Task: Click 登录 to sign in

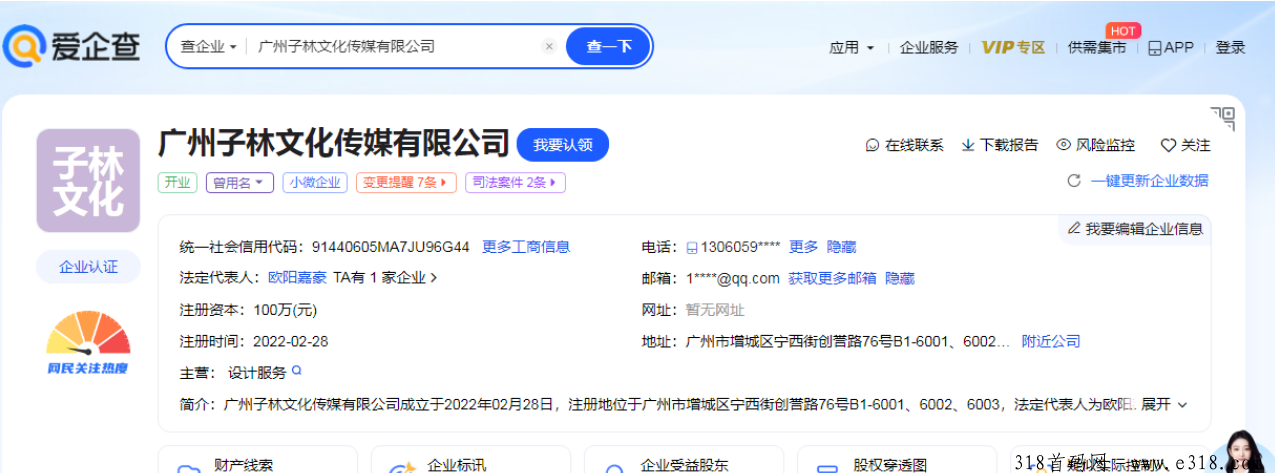Action: click(1231, 47)
